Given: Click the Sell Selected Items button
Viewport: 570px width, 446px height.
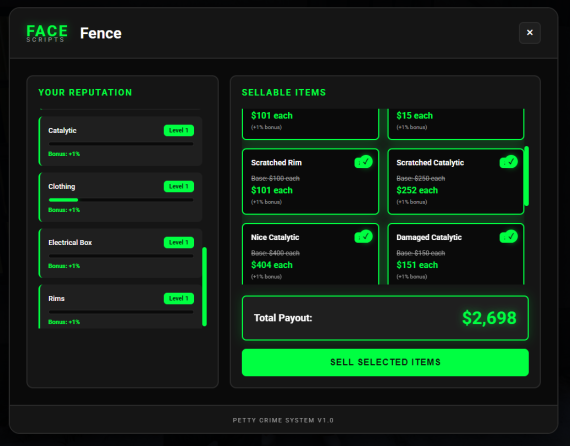Looking at the screenshot, I should tap(385, 362).
